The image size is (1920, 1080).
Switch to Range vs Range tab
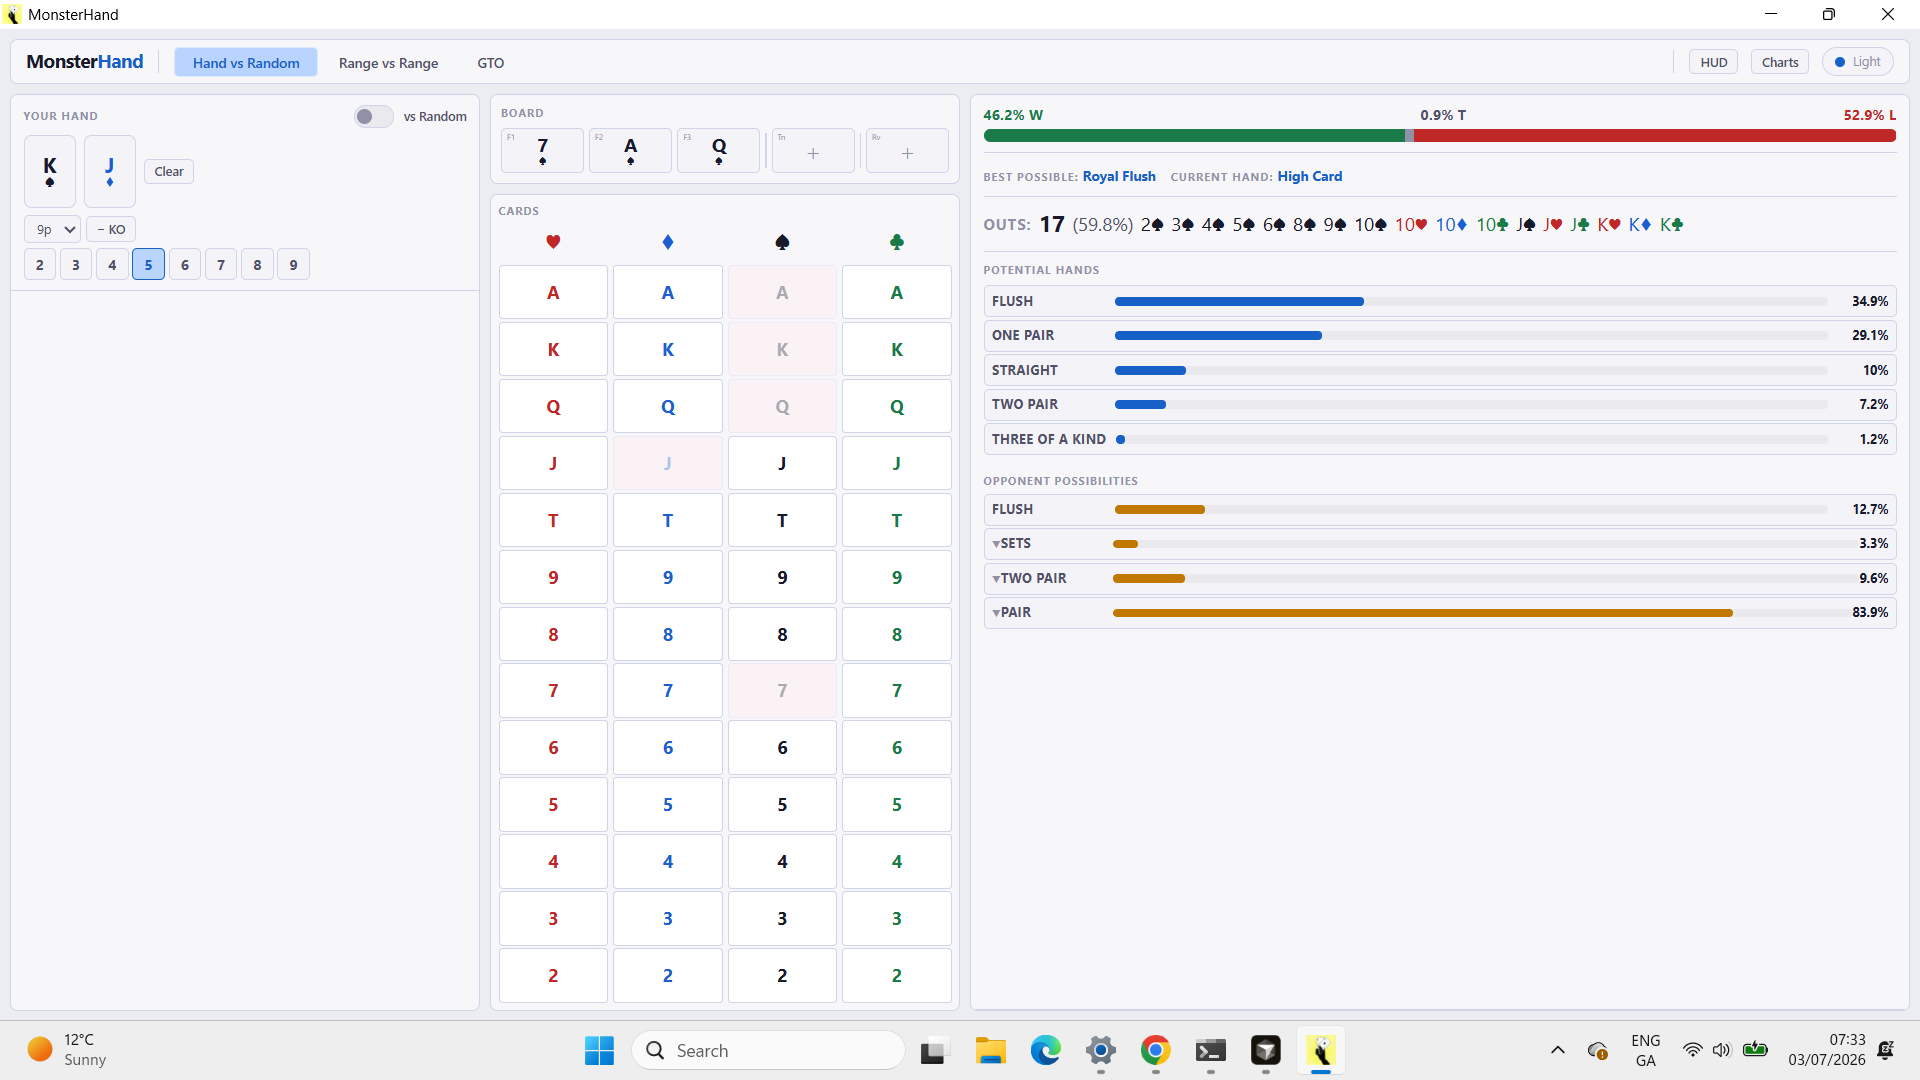point(388,62)
